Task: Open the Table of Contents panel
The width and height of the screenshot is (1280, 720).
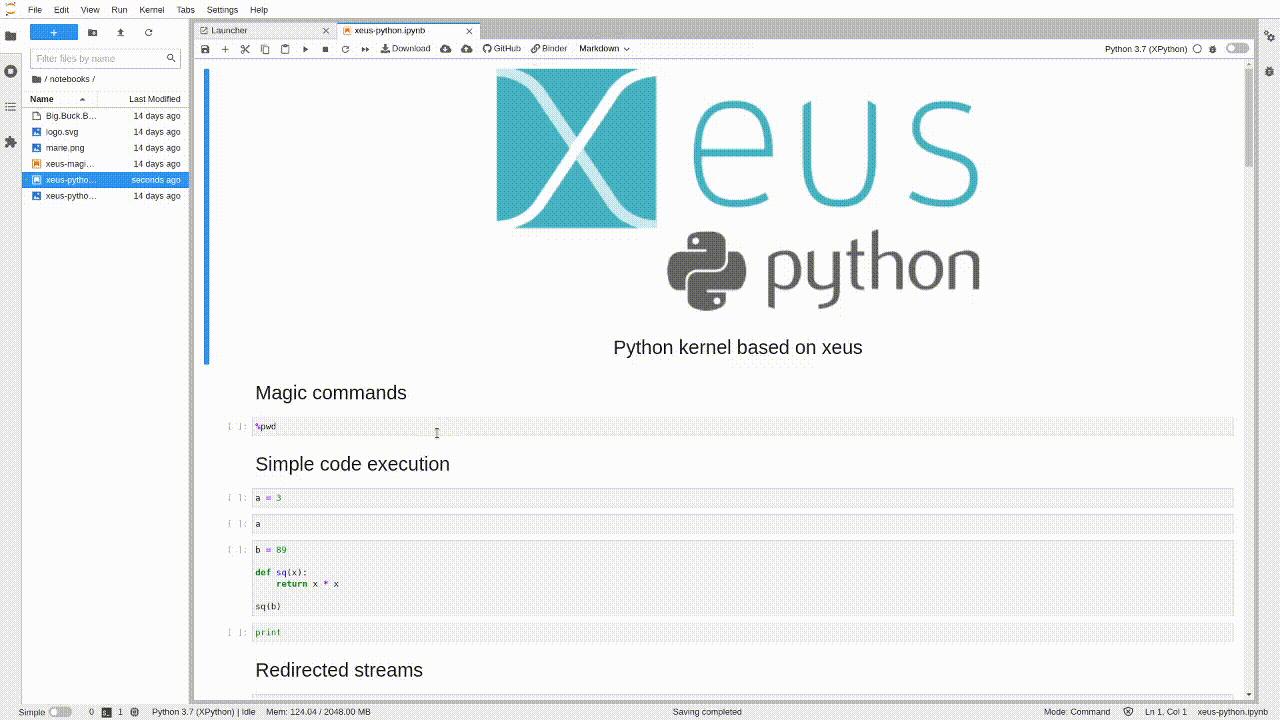Action: coord(11,107)
